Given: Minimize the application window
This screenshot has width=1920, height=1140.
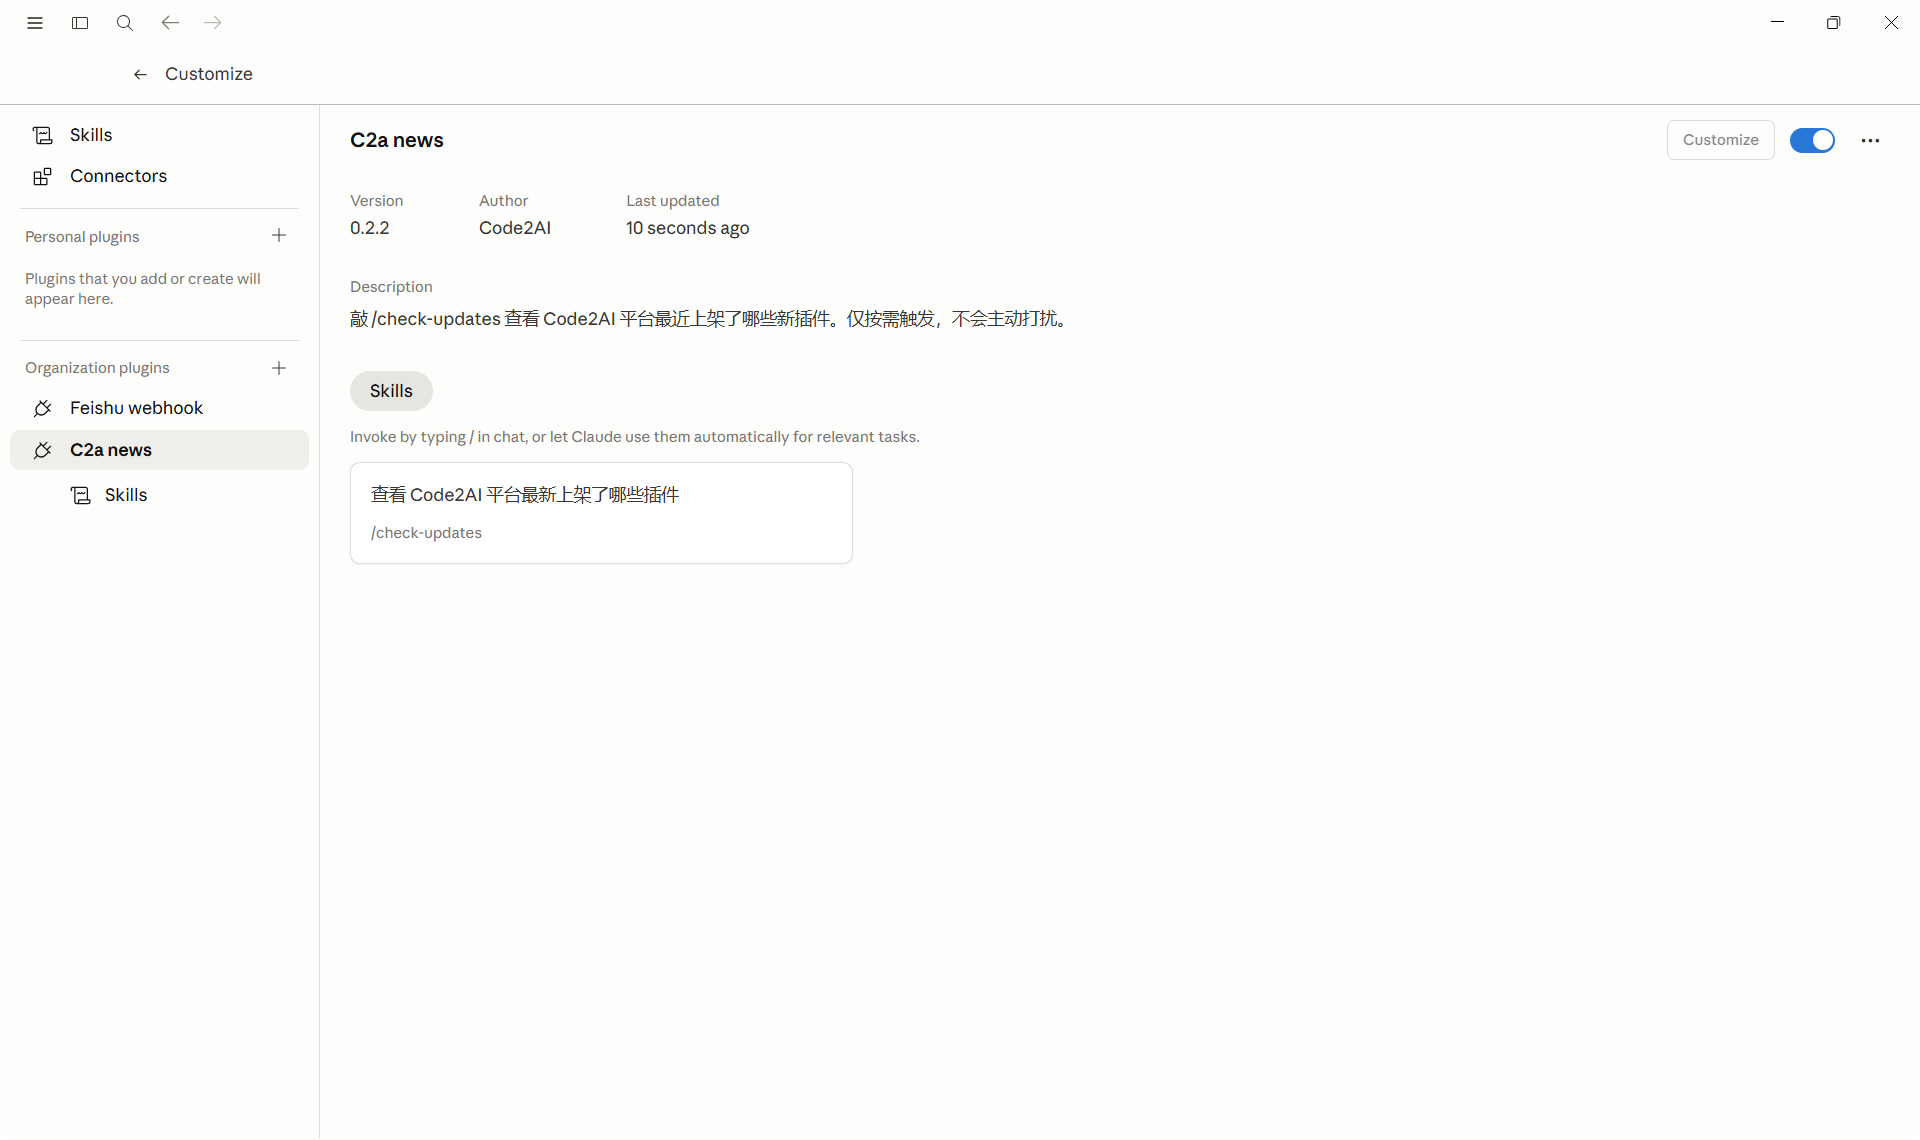Looking at the screenshot, I should coord(1777,23).
